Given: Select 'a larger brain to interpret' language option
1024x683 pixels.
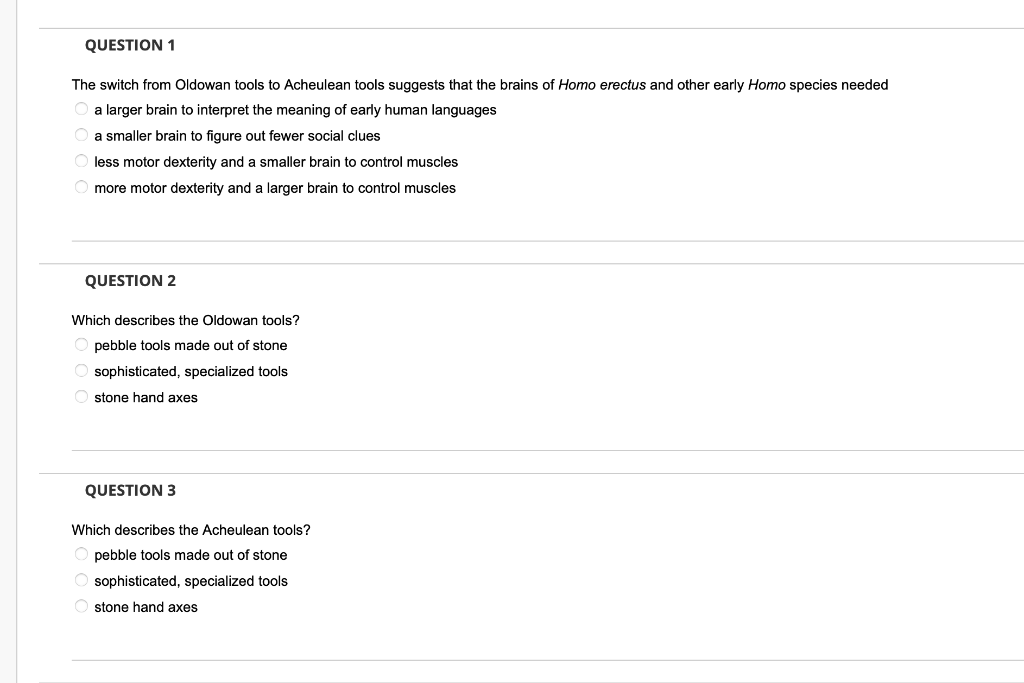Looking at the screenshot, I should [81, 109].
